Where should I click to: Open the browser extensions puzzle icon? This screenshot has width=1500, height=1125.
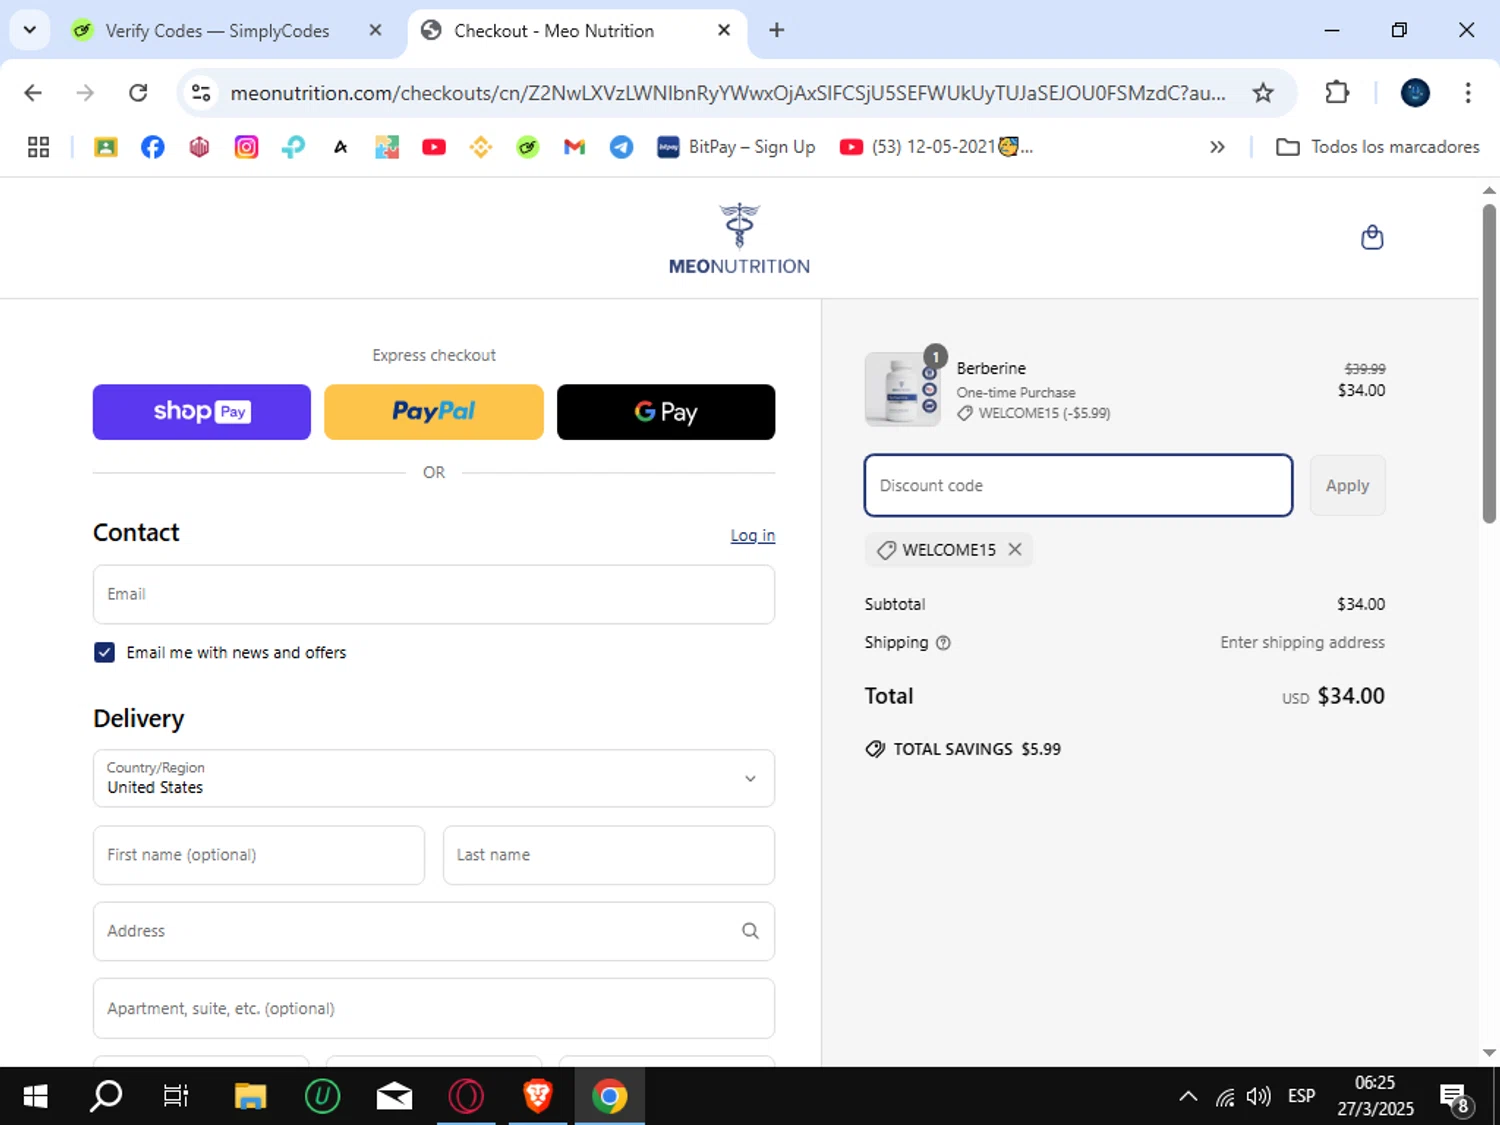[1337, 93]
